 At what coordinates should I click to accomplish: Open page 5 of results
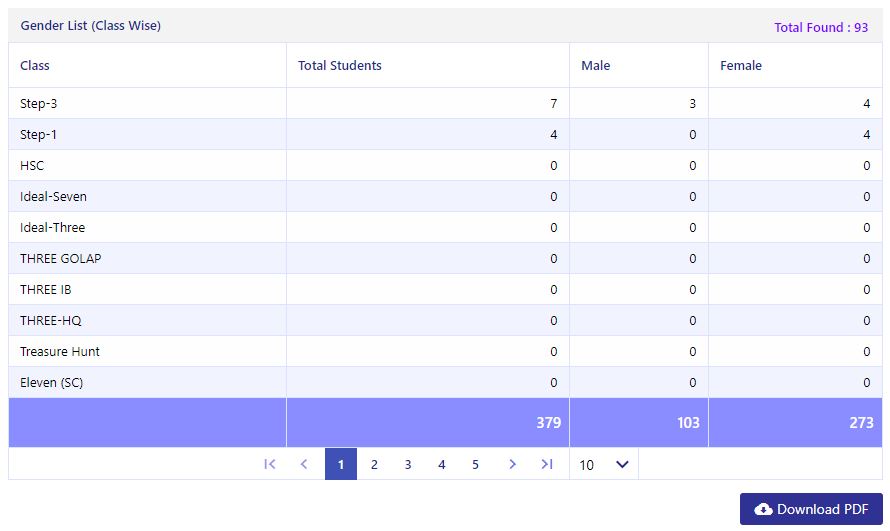(475, 464)
